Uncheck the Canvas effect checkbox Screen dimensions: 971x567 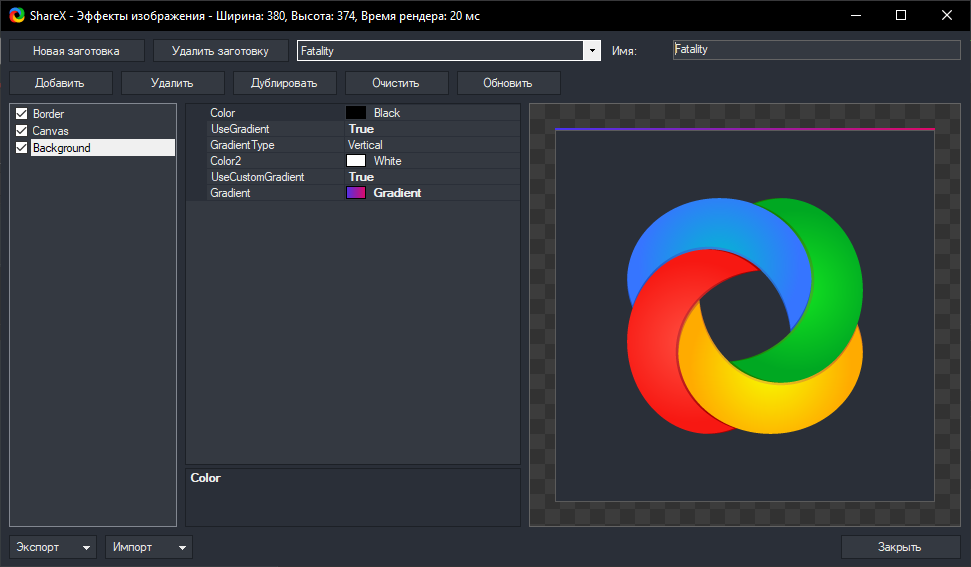click(22, 131)
